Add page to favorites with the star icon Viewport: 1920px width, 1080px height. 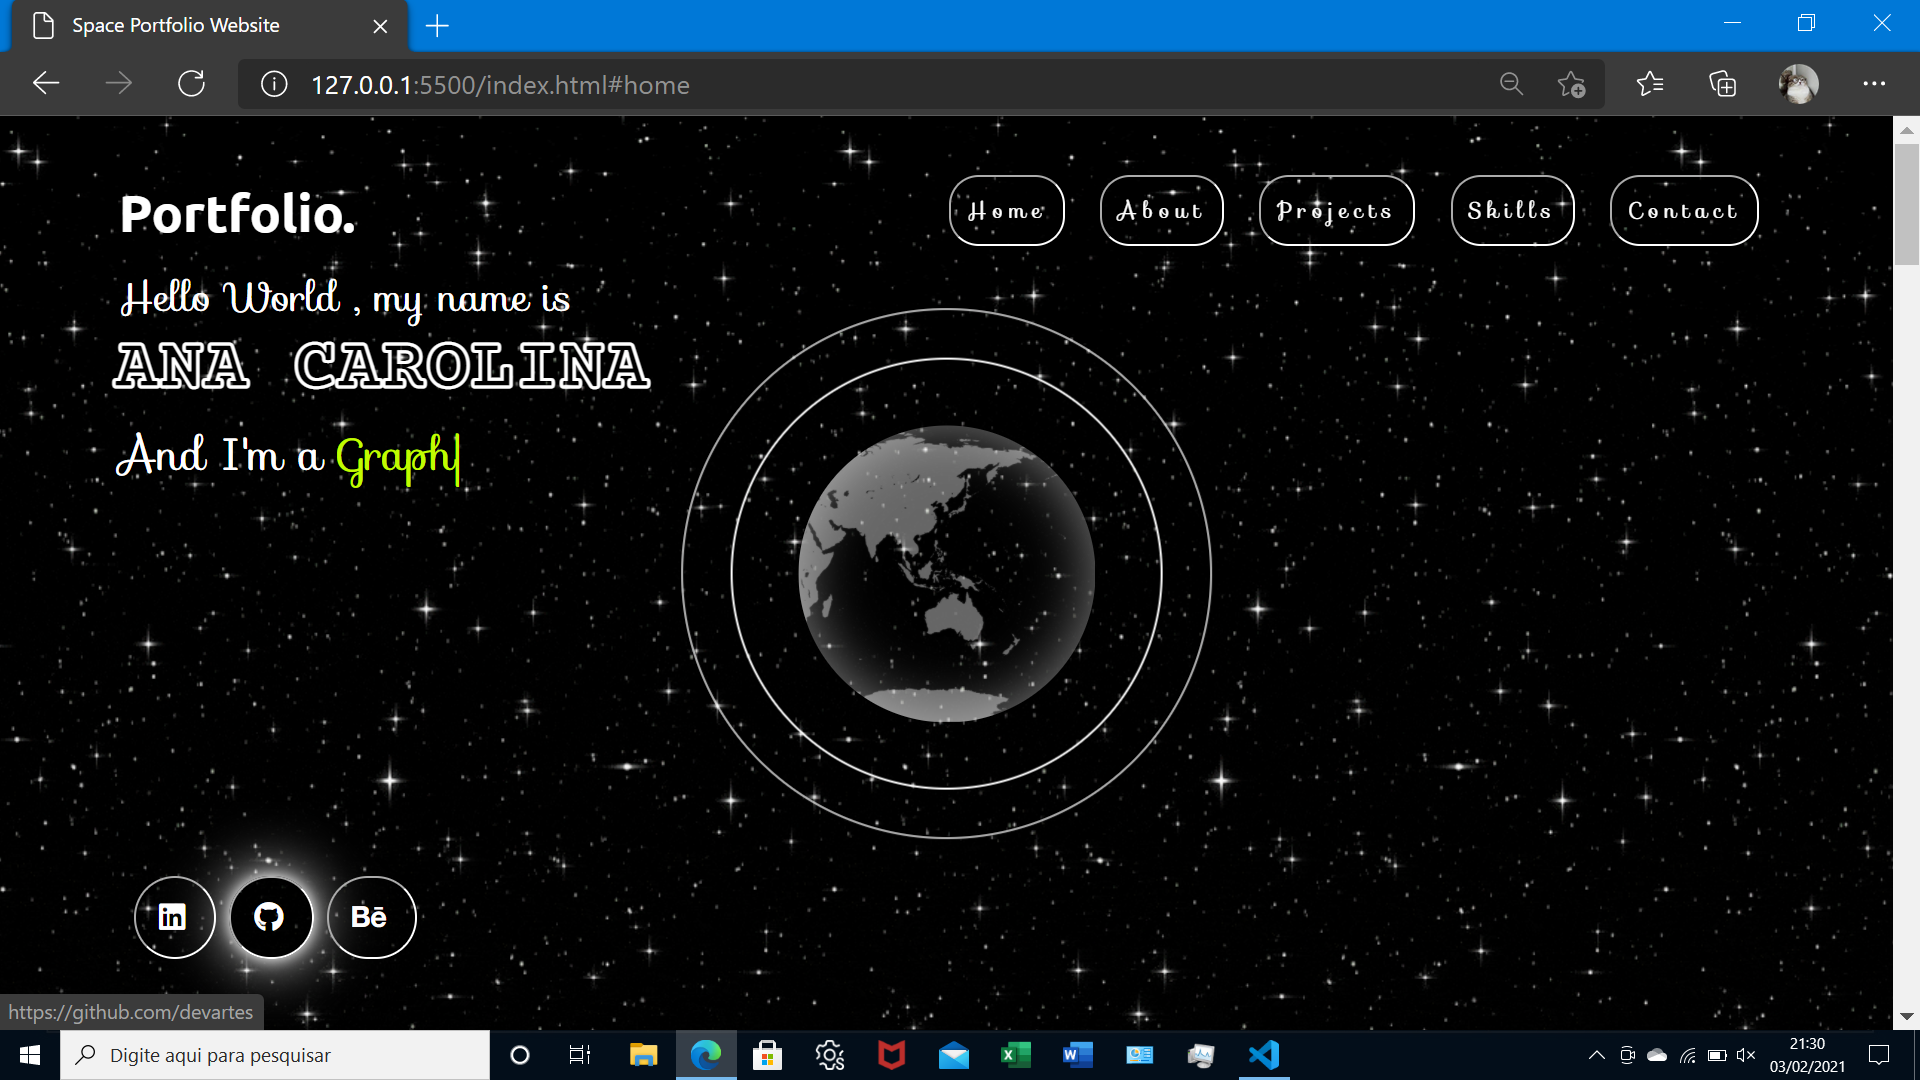pyautogui.click(x=1570, y=84)
